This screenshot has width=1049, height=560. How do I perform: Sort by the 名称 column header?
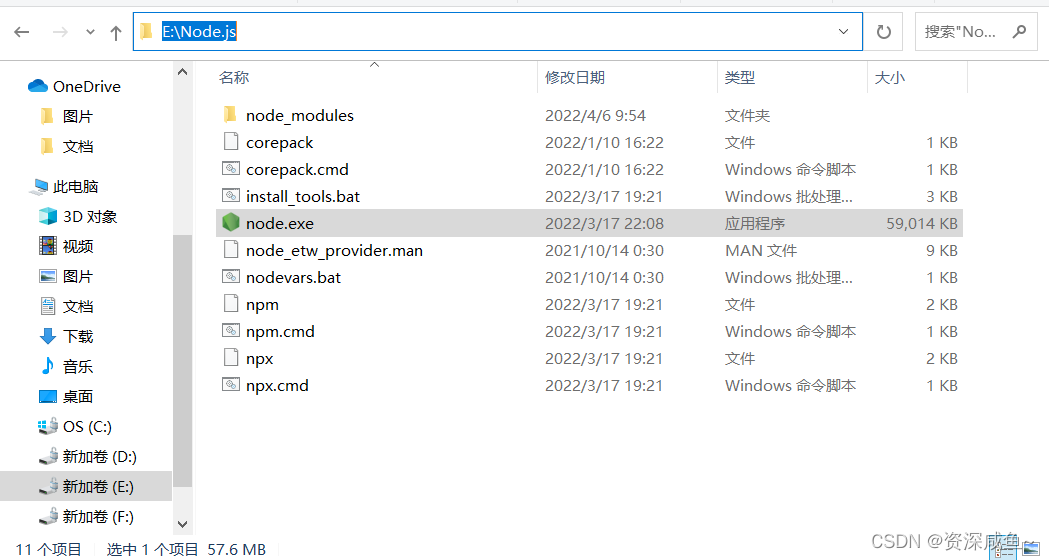click(233, 78)
